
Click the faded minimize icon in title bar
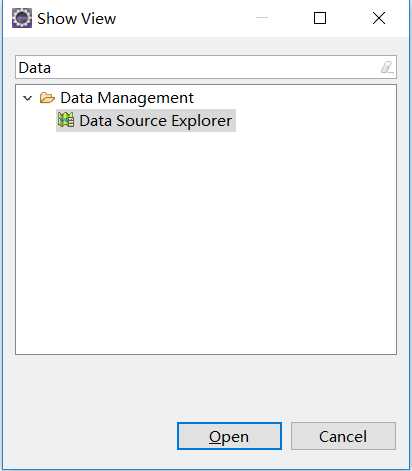click(262, 18)
